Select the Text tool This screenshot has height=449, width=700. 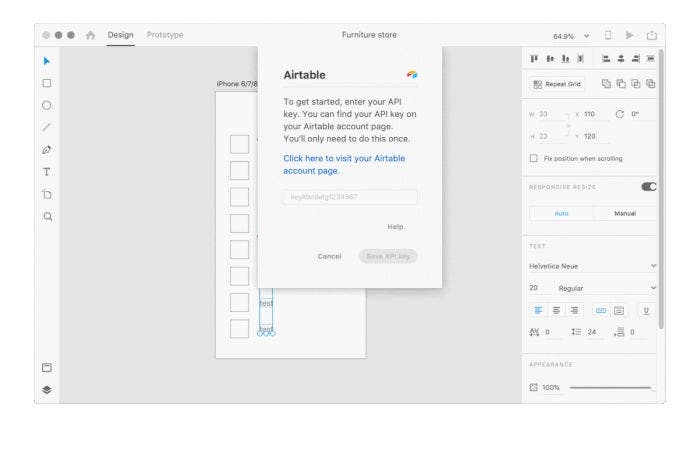pyautogui.click(x=47, y=172)
